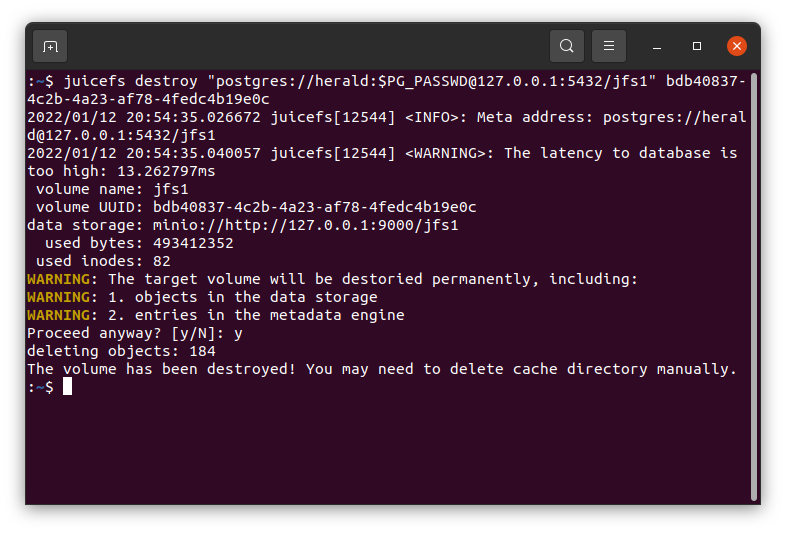Viewport: 786px width, 533px height.
Task: Open the hamburger menu
Action: [x=609, y=46]
